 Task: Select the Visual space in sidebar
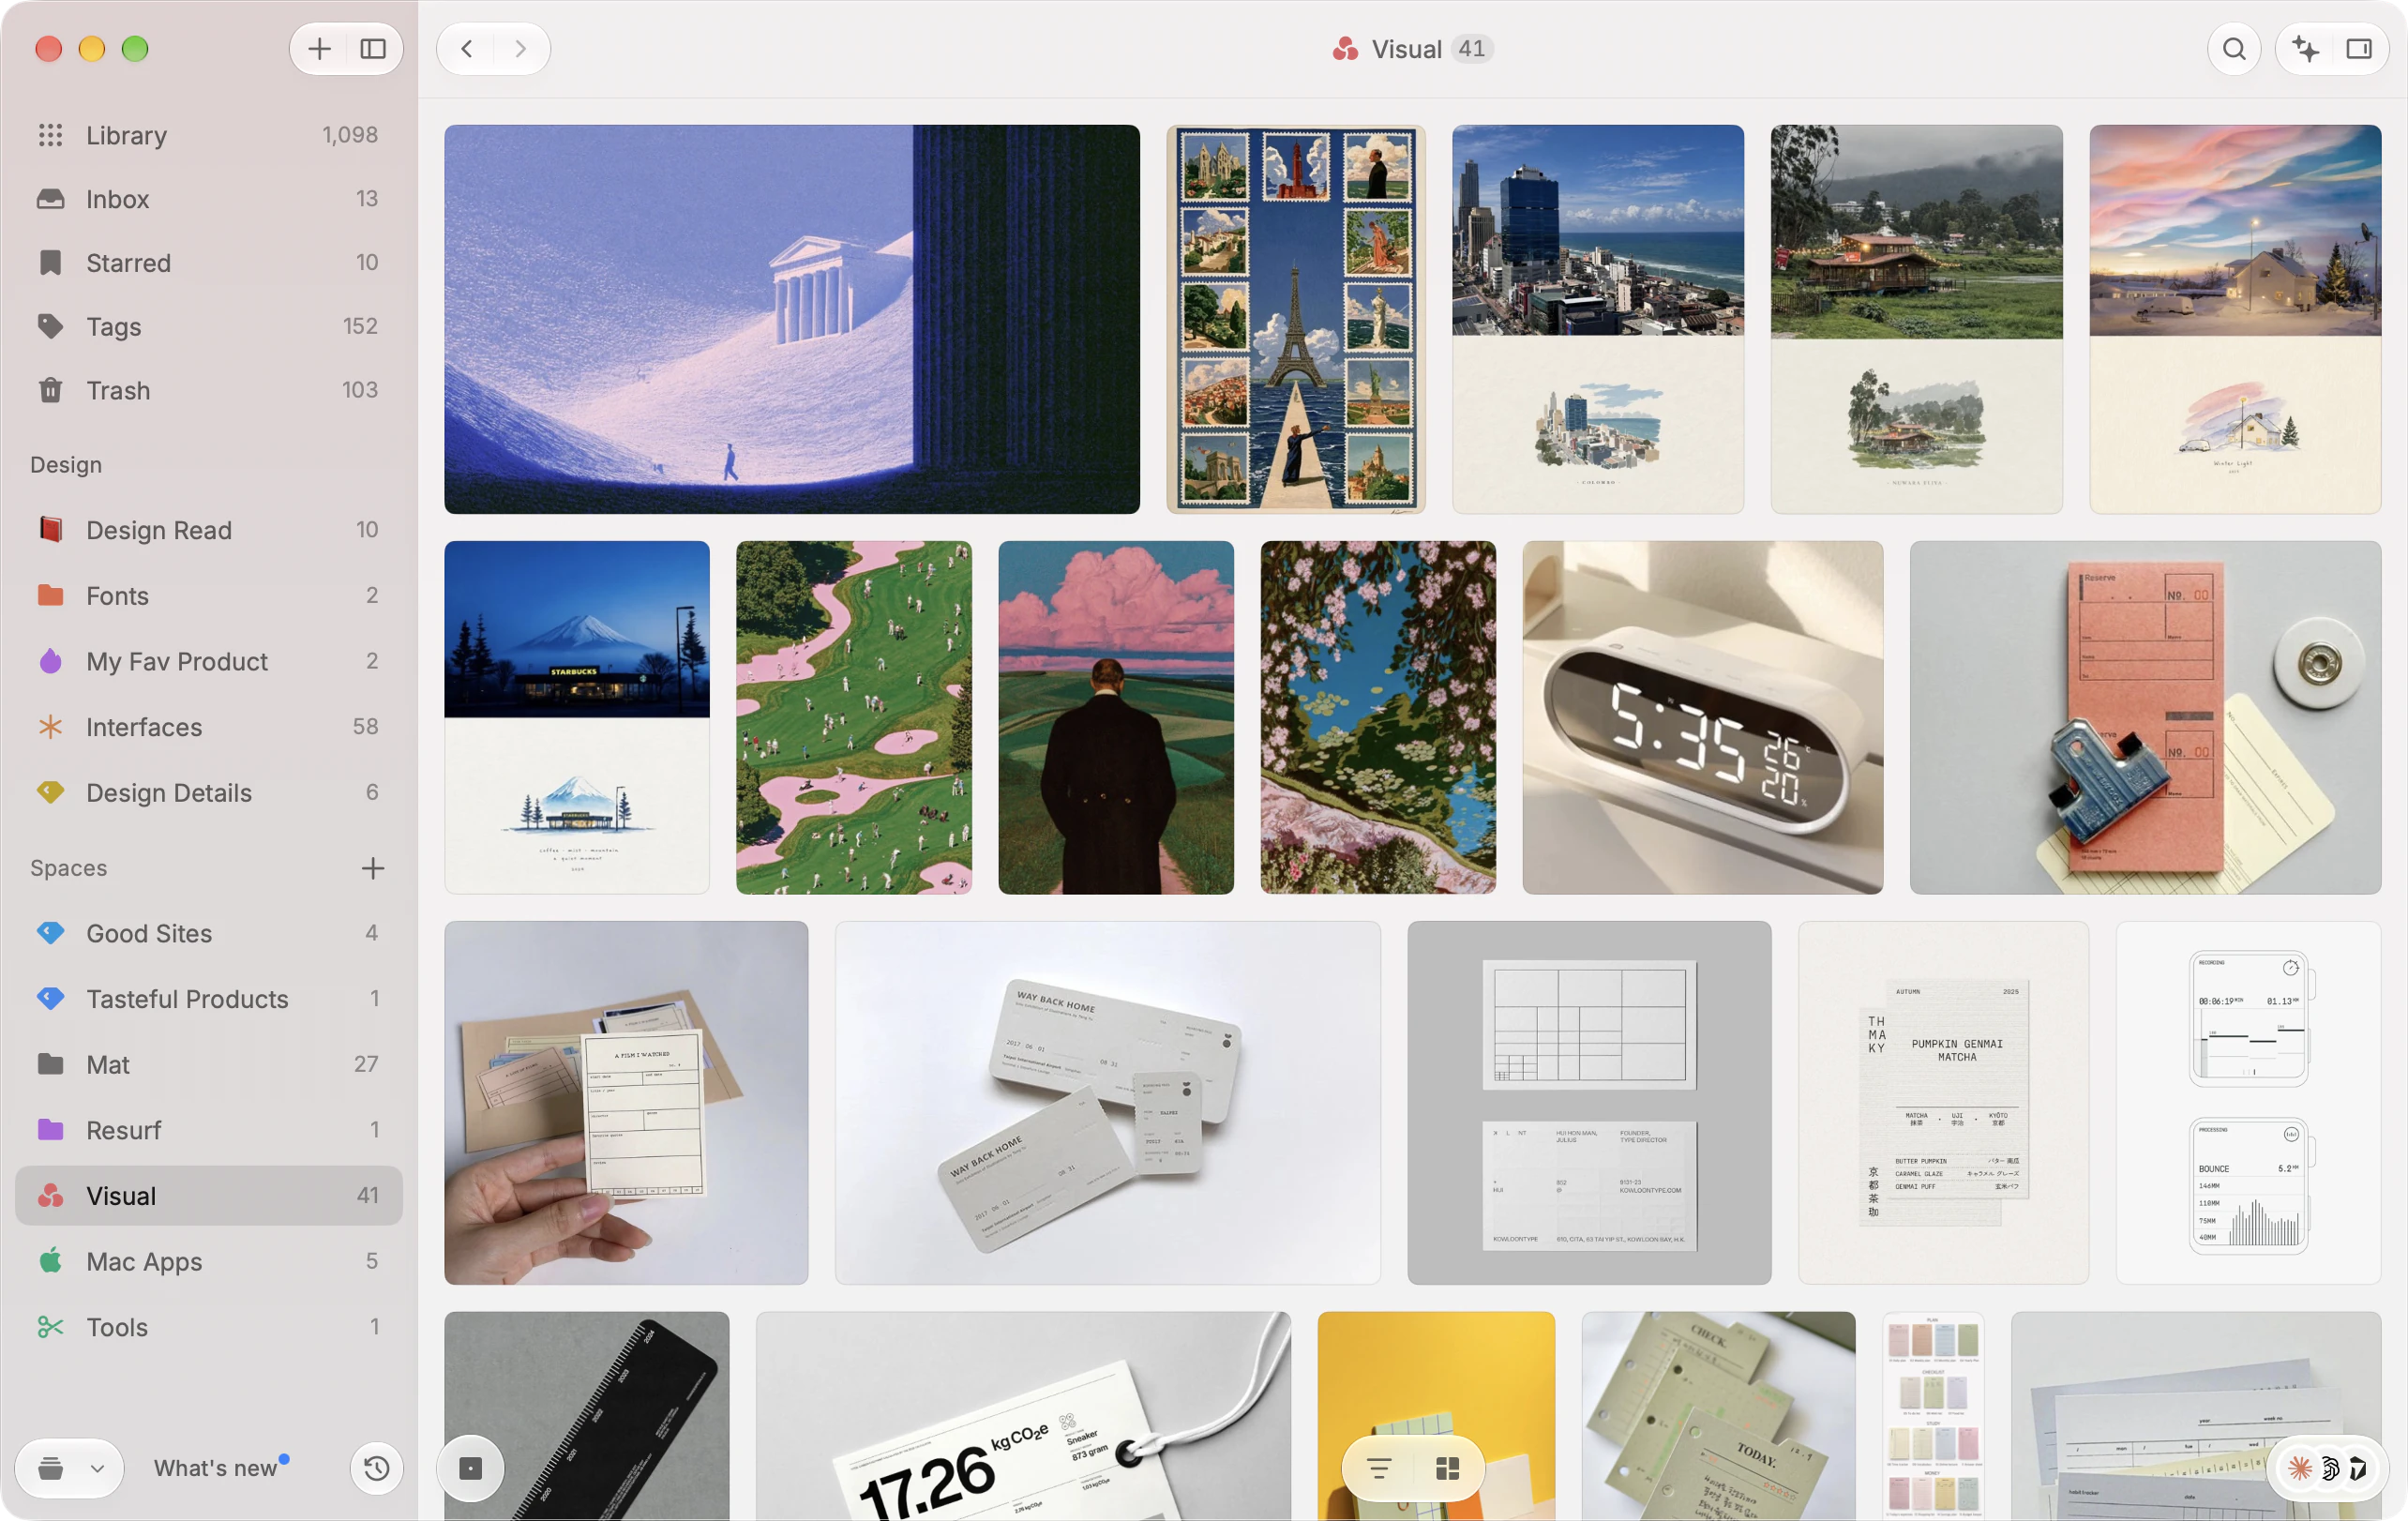click(208, 1196)
